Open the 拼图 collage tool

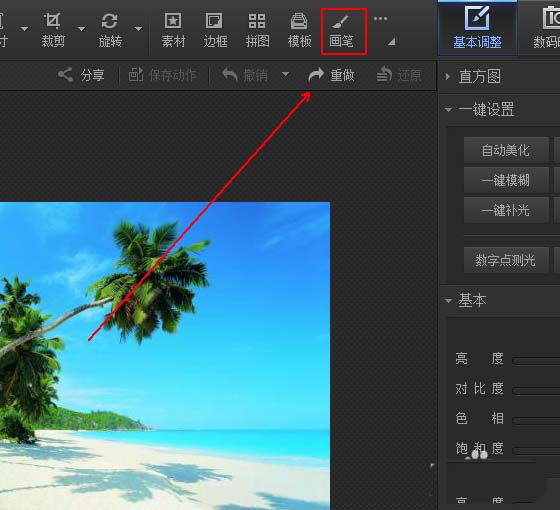pyautogui.click(x=257, y=30)
